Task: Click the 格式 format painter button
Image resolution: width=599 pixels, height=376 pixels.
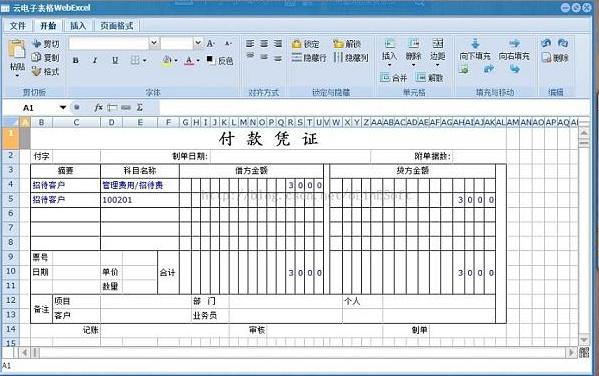Action: 46,71
